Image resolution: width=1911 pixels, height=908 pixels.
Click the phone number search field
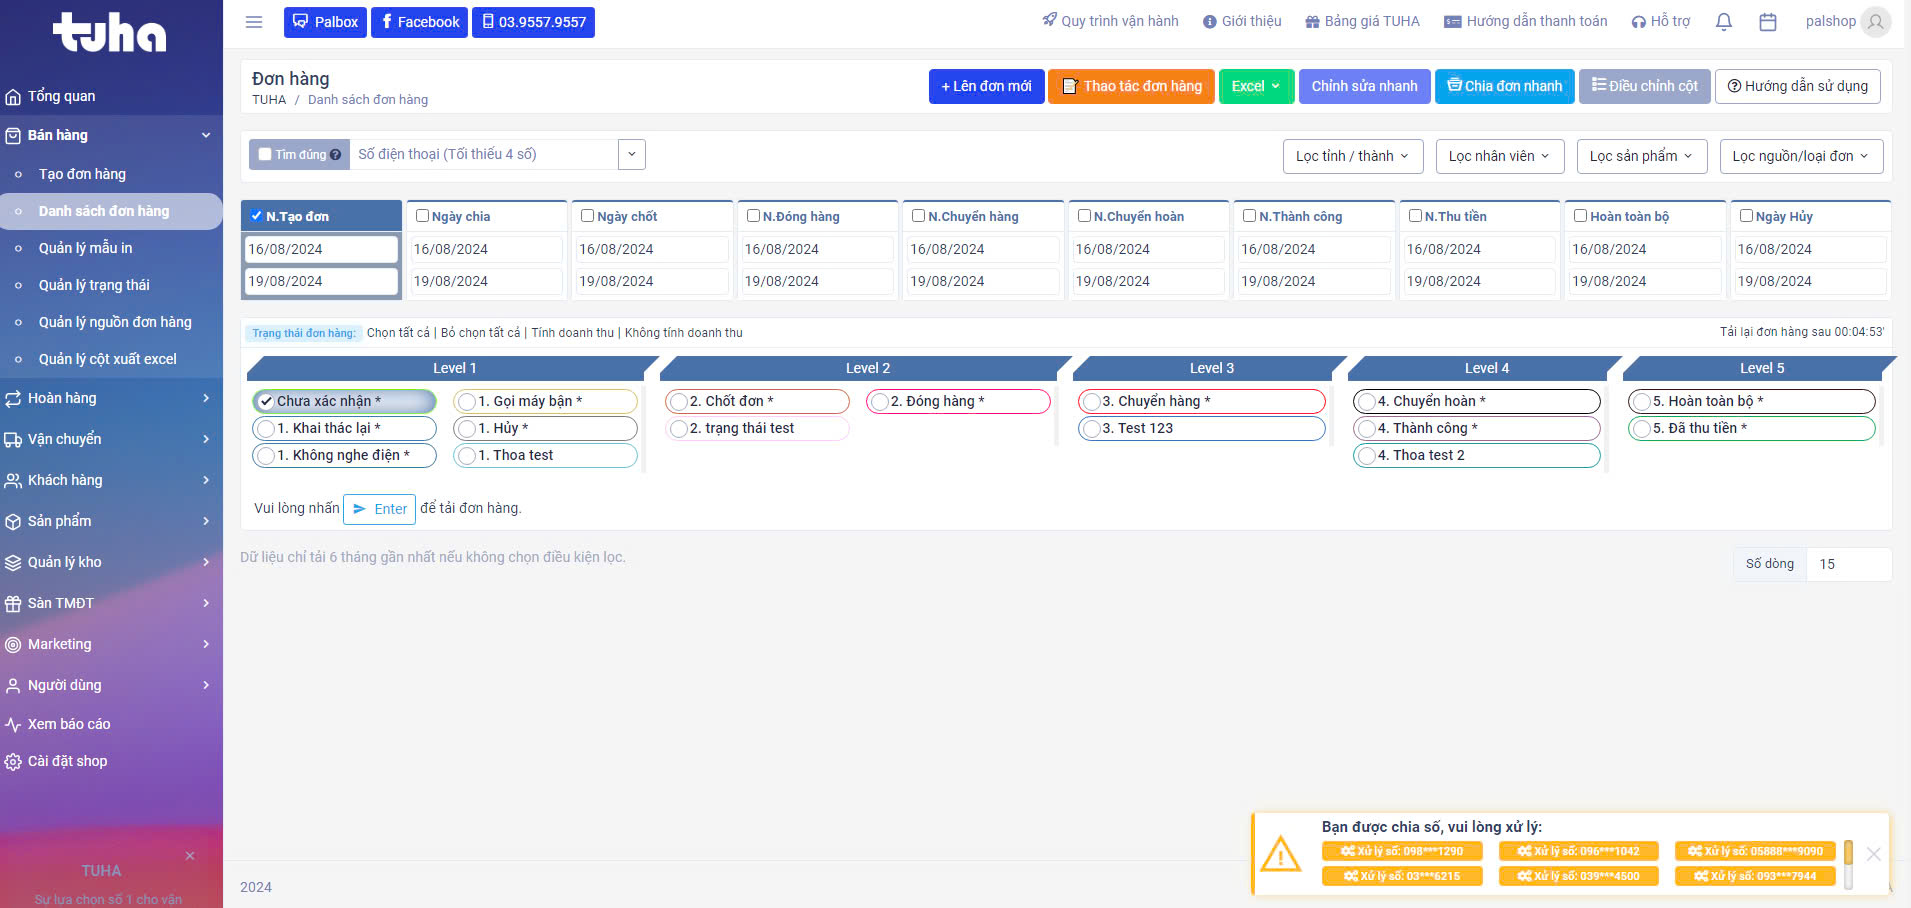click(x=483, y=155)
